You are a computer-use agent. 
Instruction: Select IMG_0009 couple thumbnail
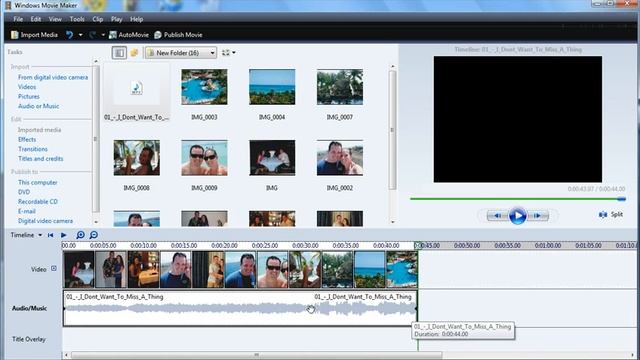(204, 158)
